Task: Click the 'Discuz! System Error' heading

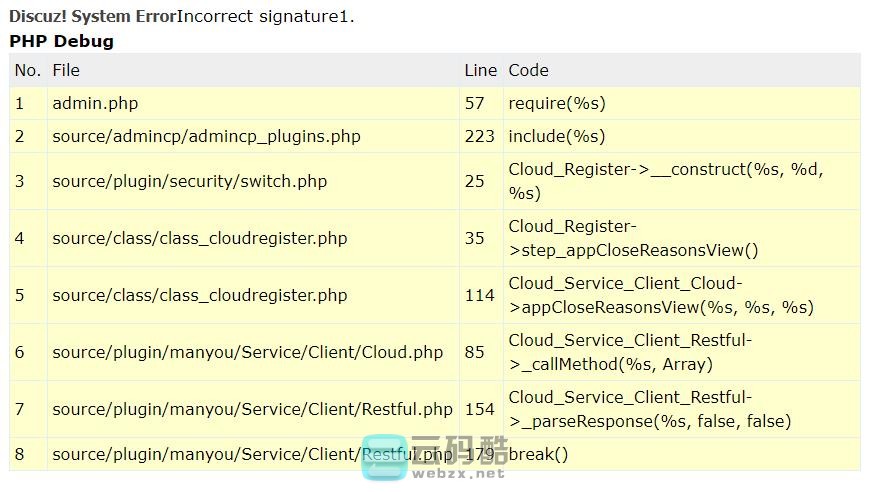Action: click(92, 17)
